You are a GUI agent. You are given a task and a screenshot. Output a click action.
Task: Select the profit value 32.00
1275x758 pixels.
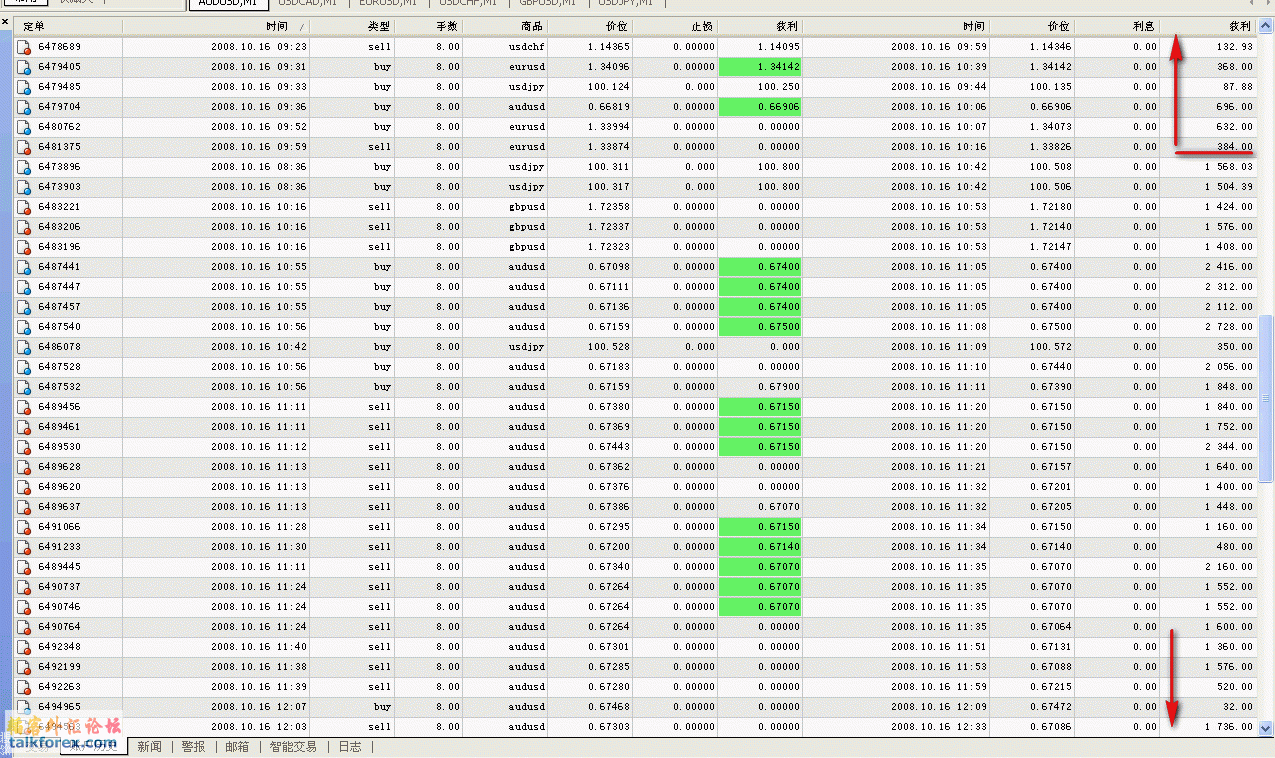pos(1238,707)
